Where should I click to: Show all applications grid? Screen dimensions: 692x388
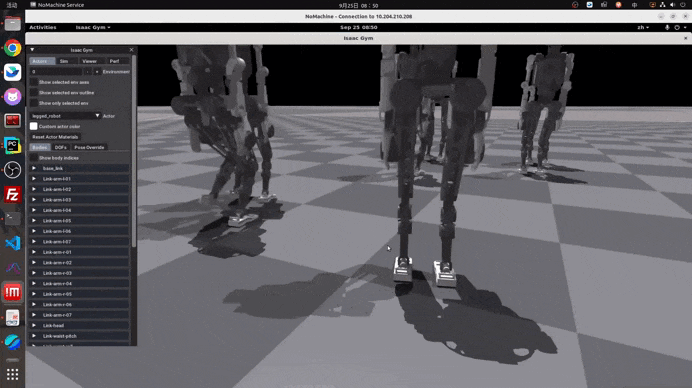(12, 374)
